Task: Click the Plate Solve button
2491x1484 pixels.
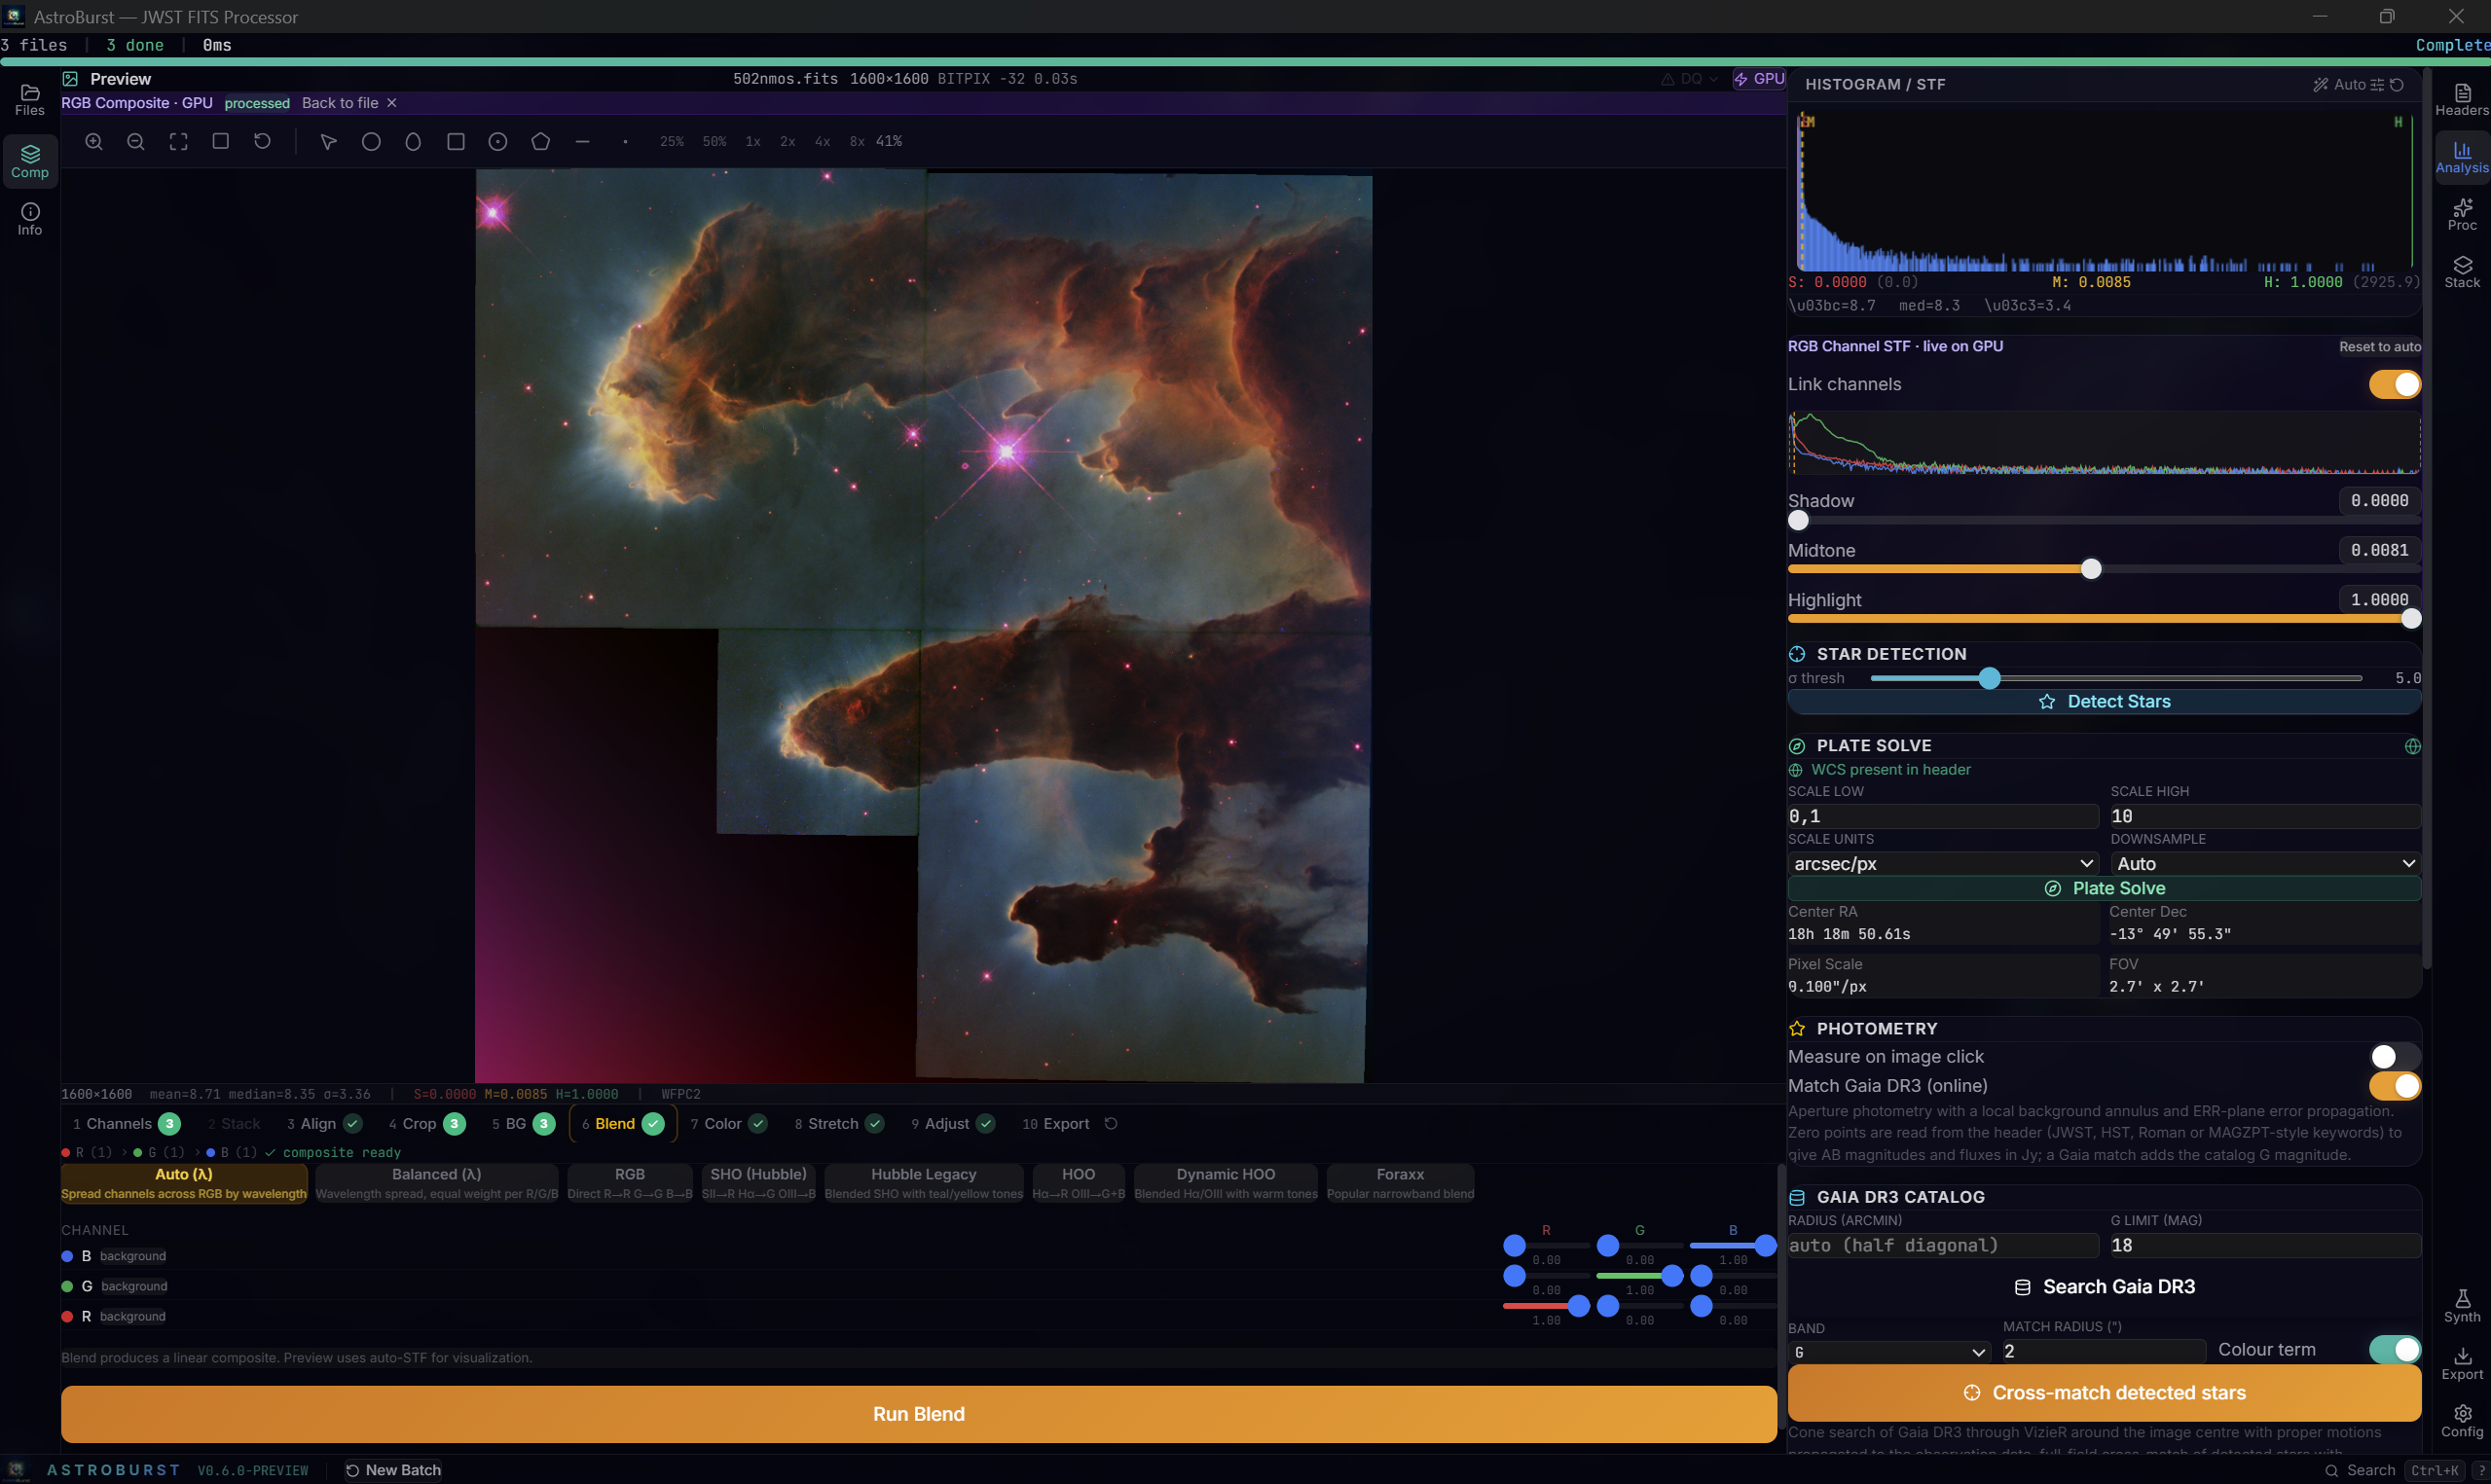Action: pyautogui.click(x=2104, y=889)
